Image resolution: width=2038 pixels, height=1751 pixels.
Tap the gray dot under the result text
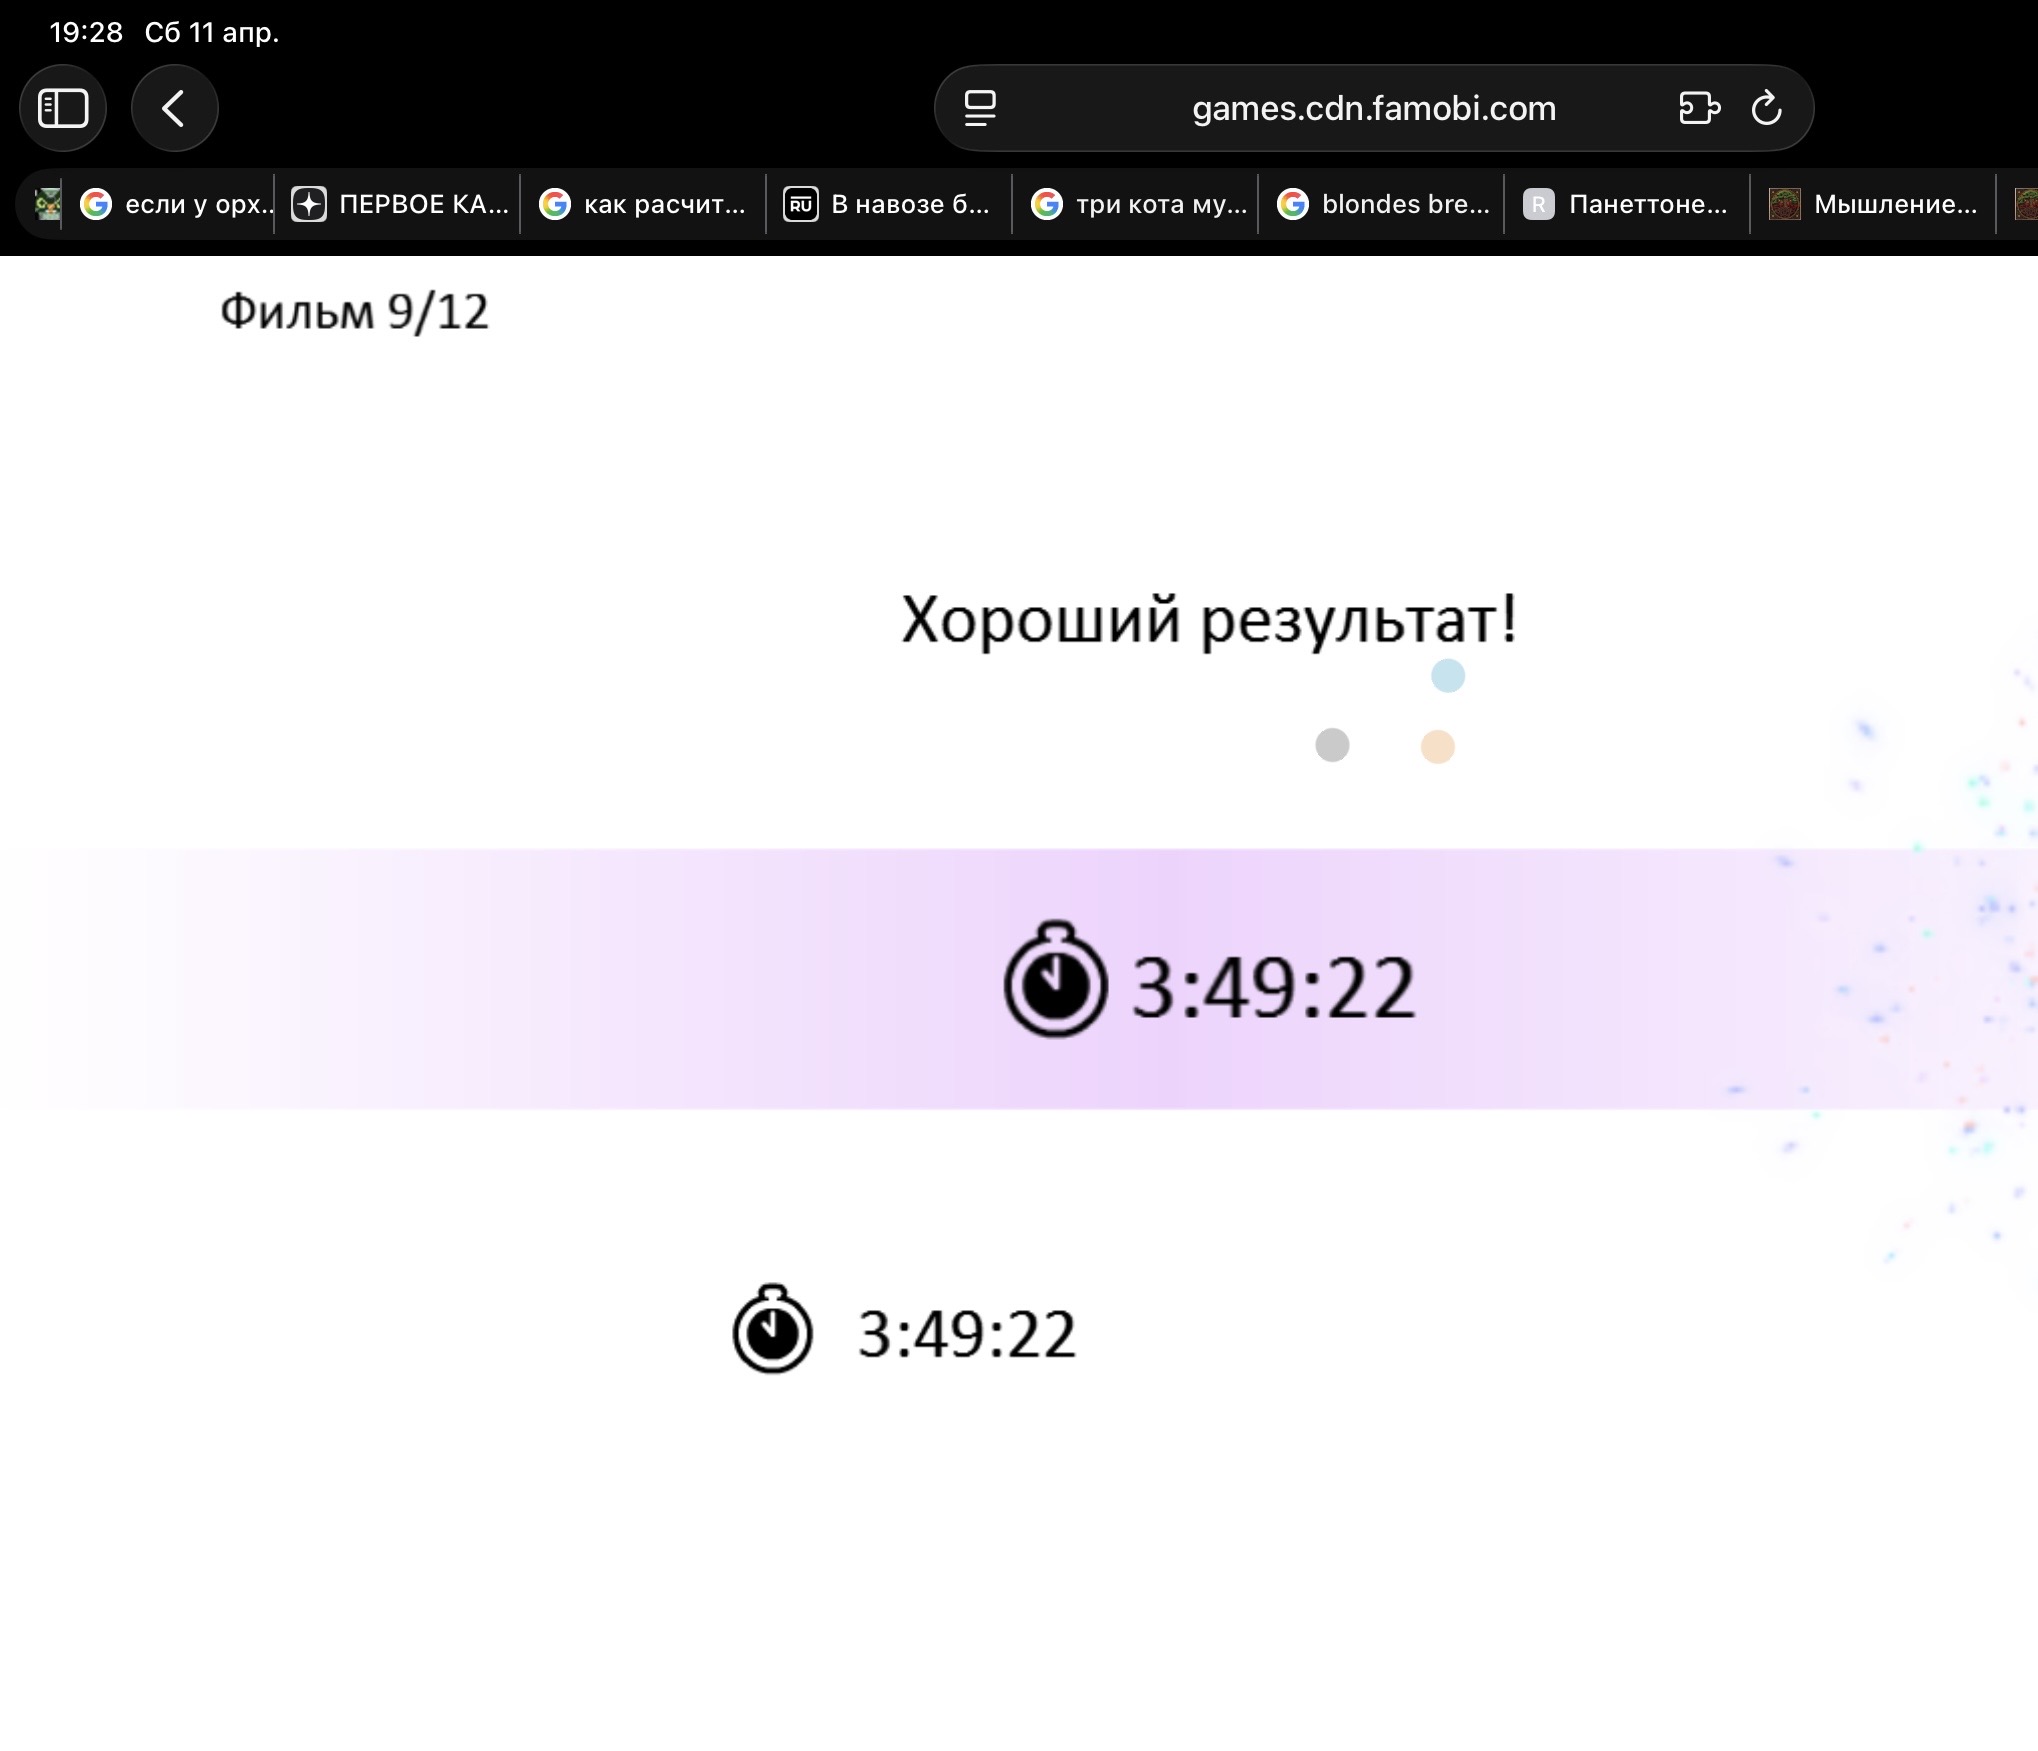click(1331, 745)
